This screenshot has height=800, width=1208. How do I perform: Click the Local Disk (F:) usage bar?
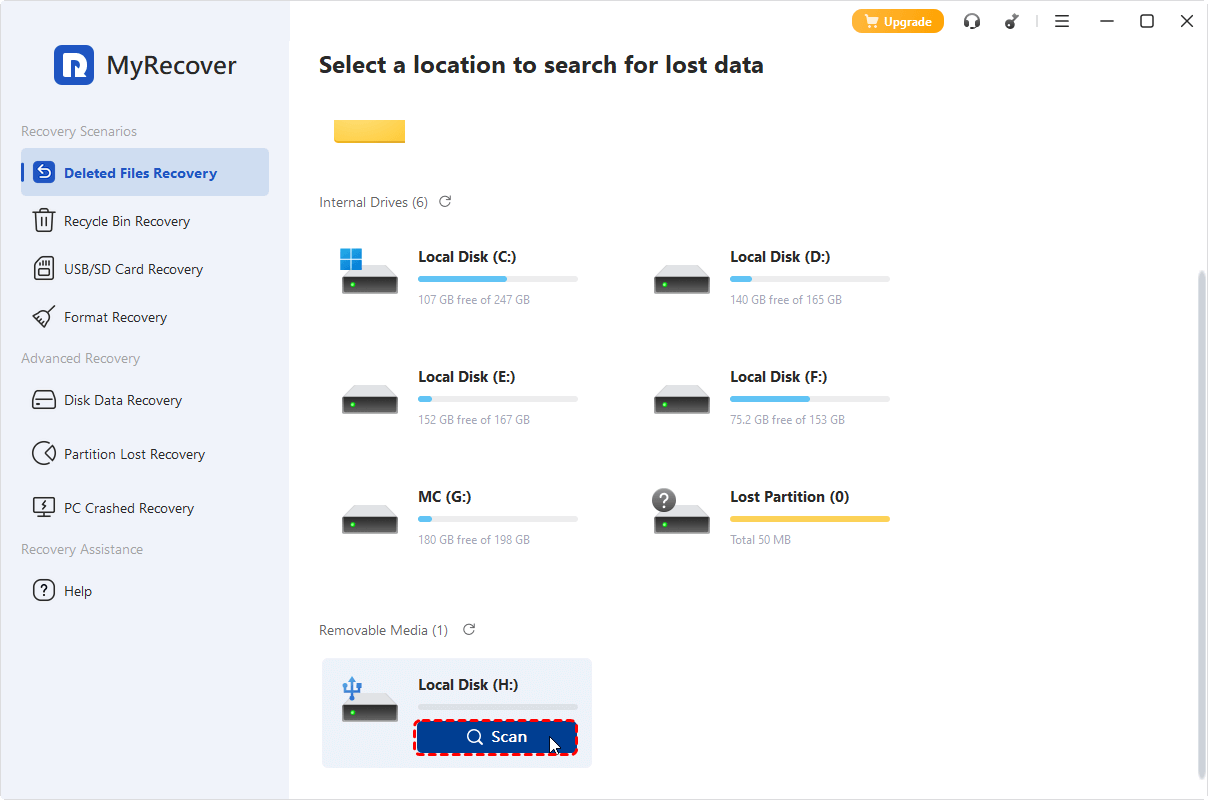[810, 399]
